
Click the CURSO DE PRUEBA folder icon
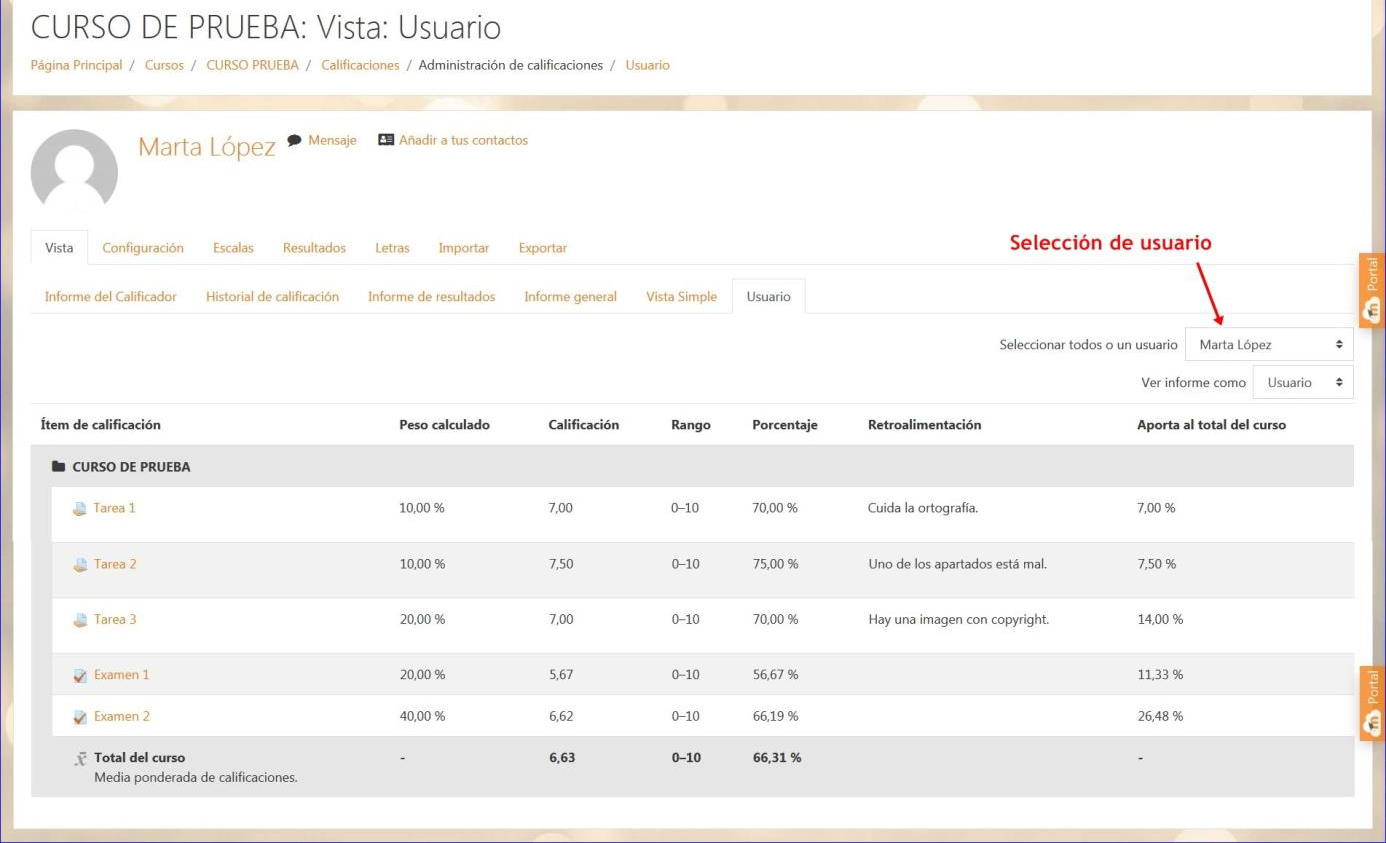coord(58,467)
